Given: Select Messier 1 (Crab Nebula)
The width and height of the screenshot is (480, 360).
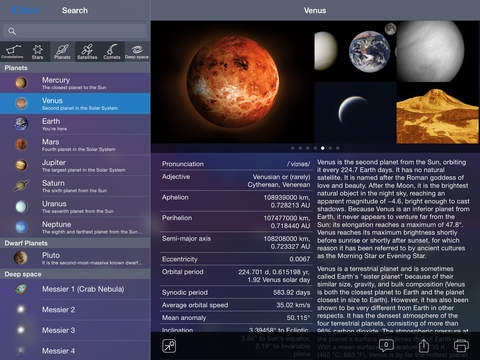Looking at the screenshot, I should pyautogui.click(x=75, y=289).
